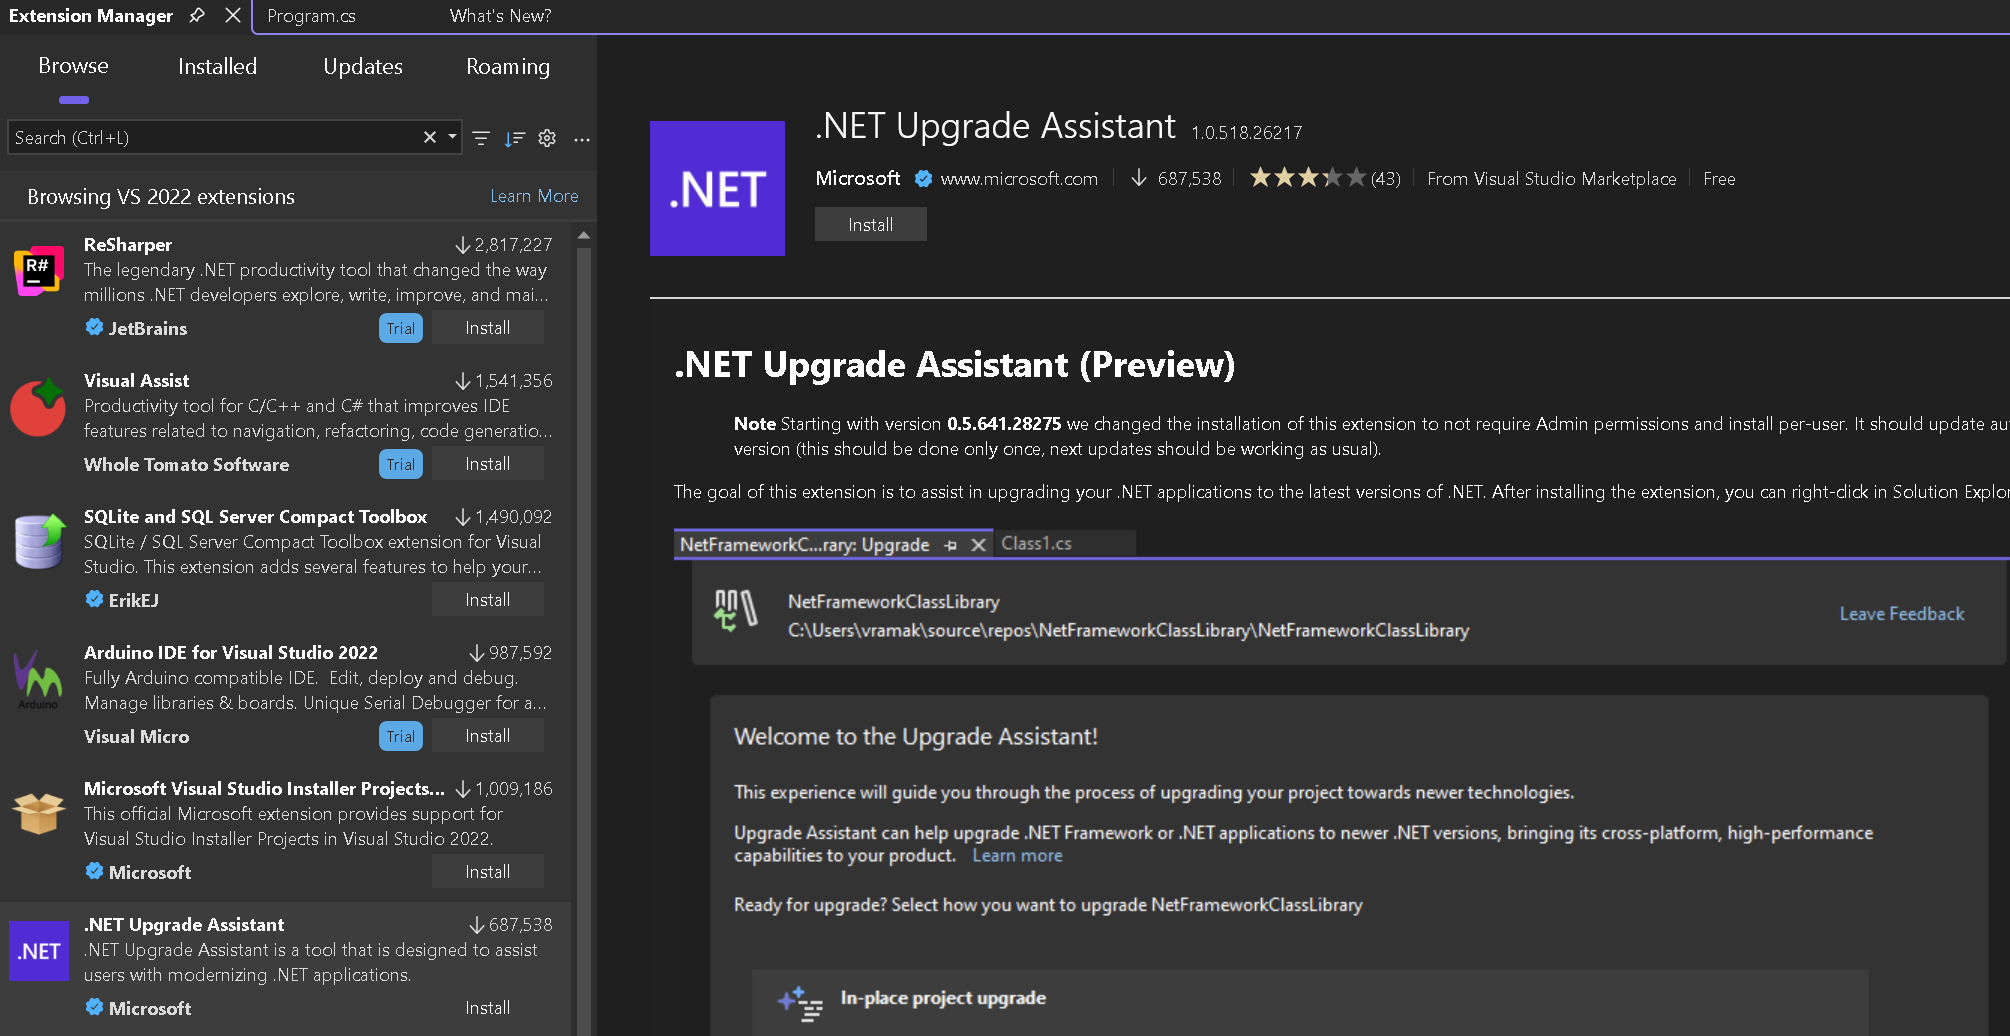Click the ReSharper R# logo icon

(38, 270)
